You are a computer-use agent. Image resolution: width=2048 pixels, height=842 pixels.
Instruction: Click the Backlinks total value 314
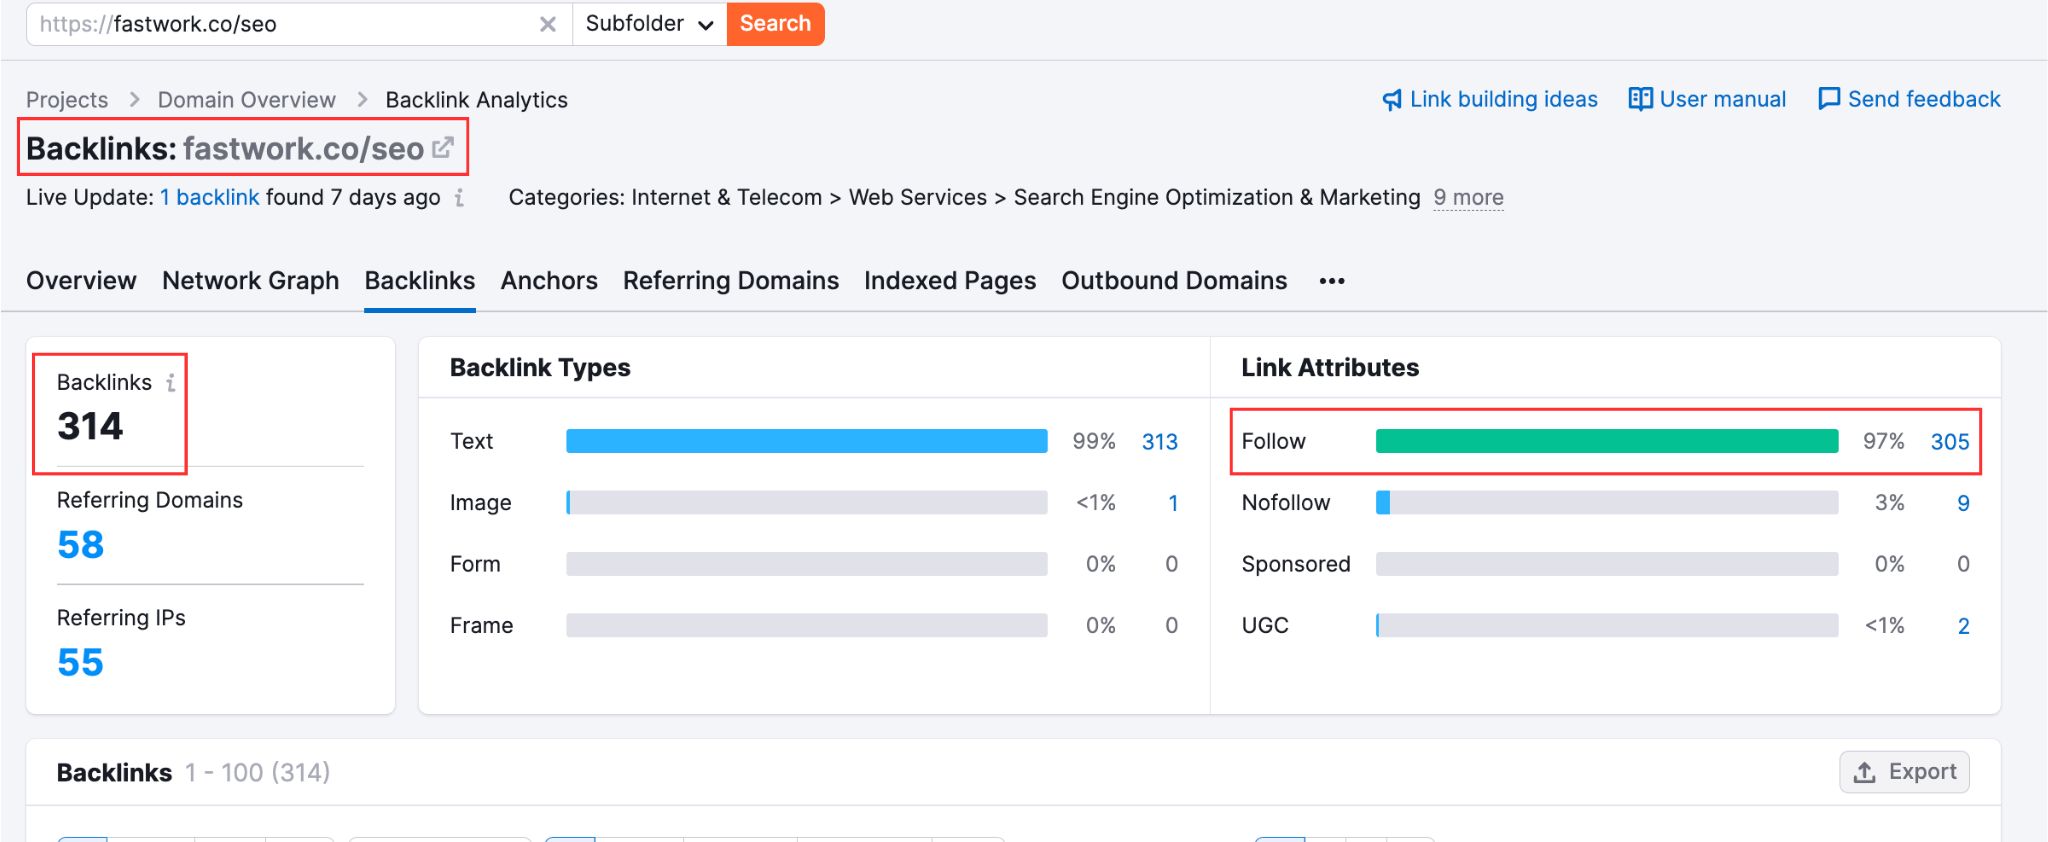(x=90, y=427)
